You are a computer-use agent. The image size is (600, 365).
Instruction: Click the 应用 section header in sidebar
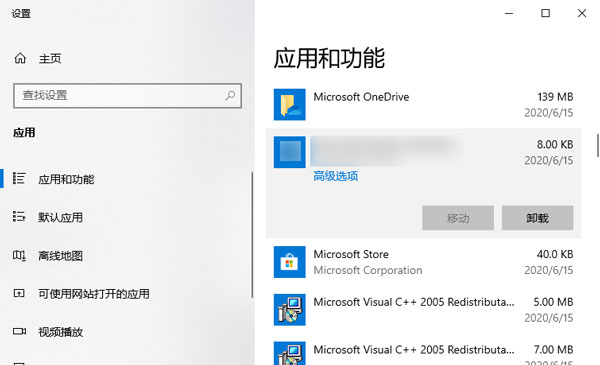pos(24,133)
